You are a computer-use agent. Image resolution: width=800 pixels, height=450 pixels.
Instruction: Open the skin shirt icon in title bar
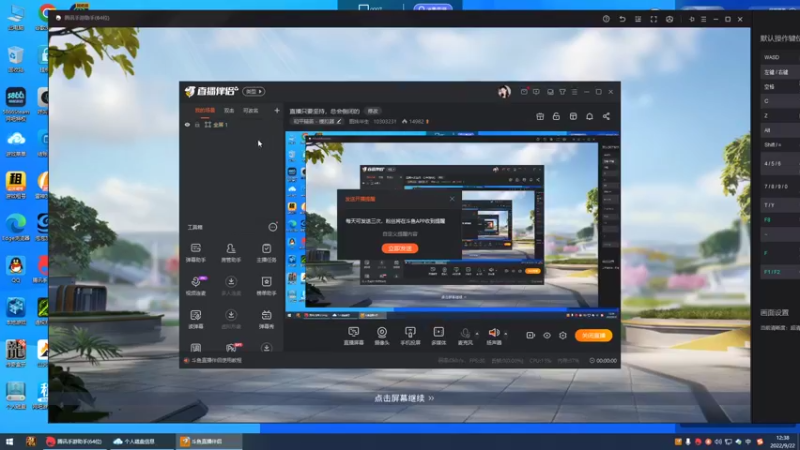tap(562, 92)
